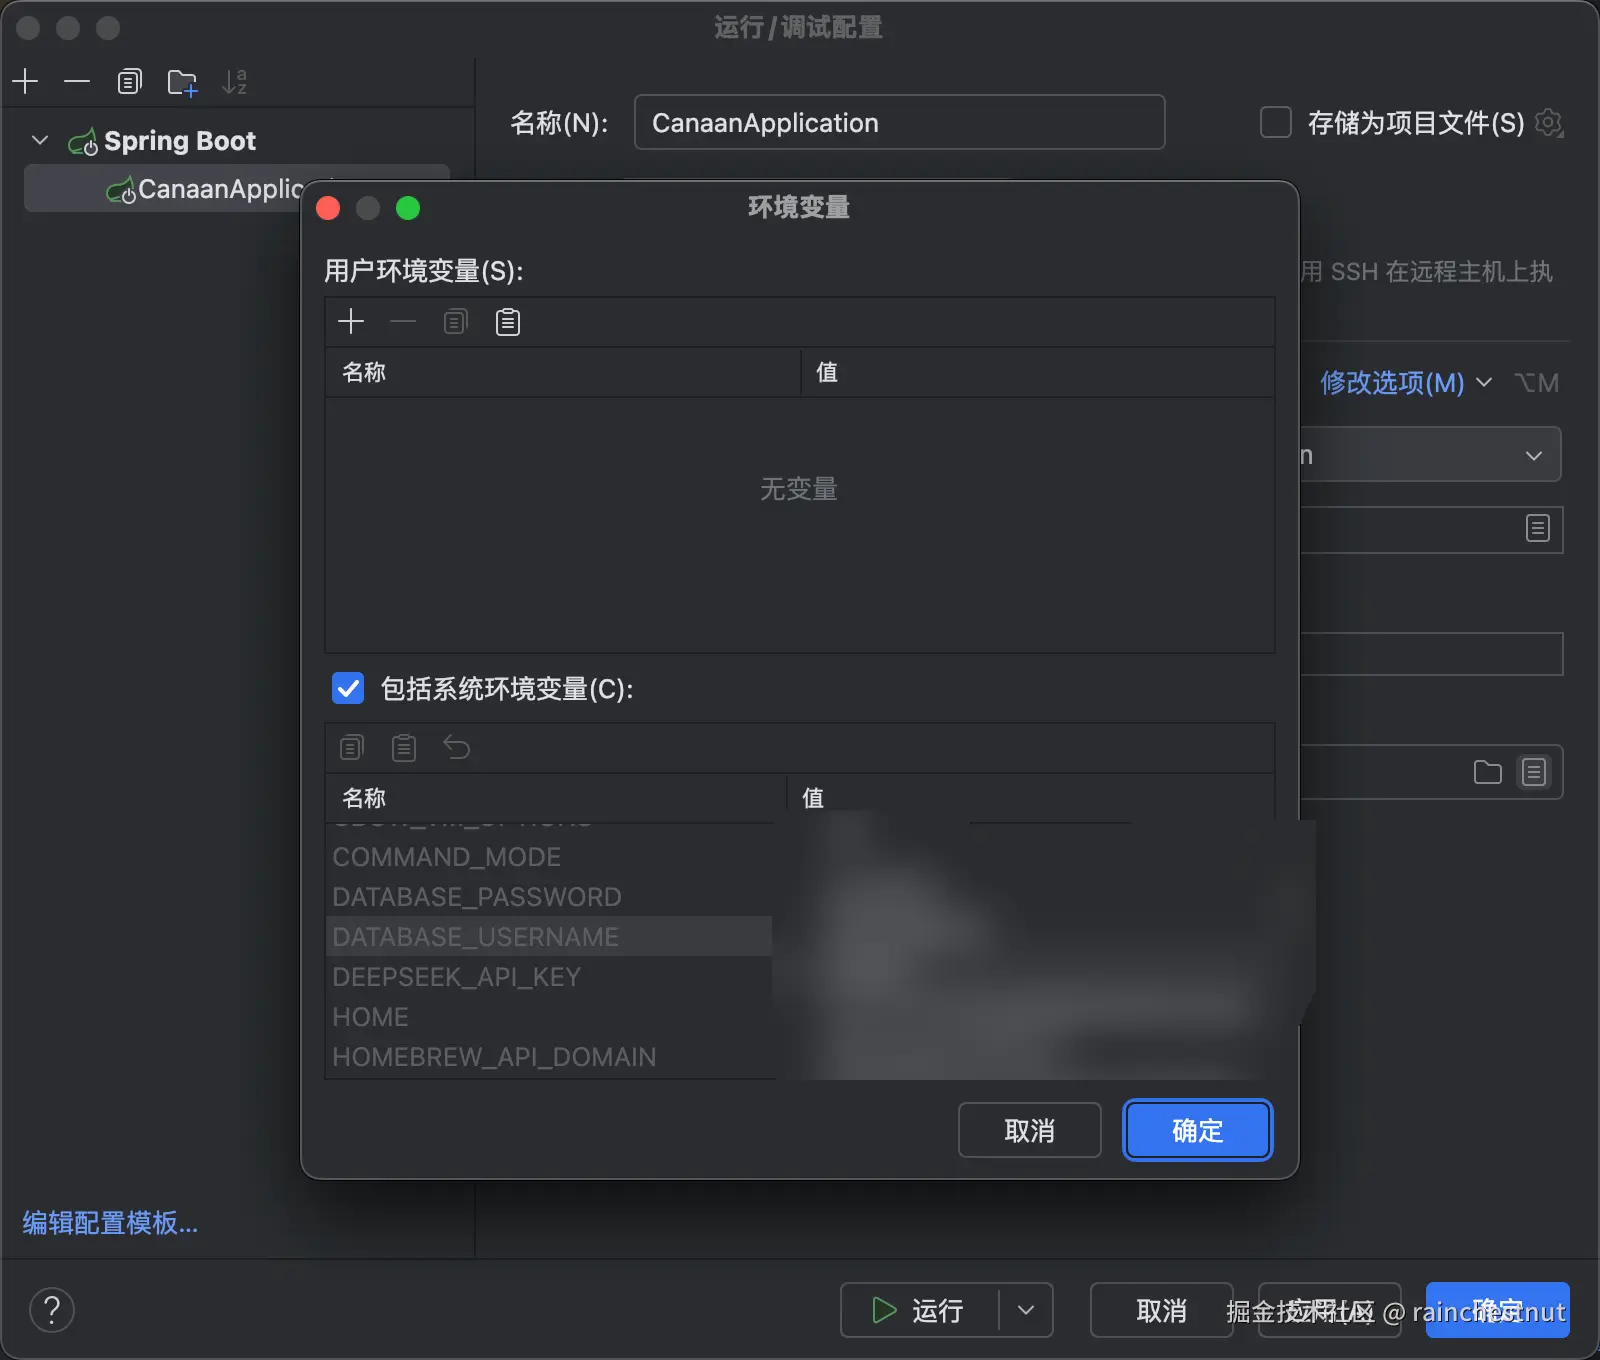Screen dimensions: 1600x1360
Task: Copy system environment variables
Action: click(352, 747)
